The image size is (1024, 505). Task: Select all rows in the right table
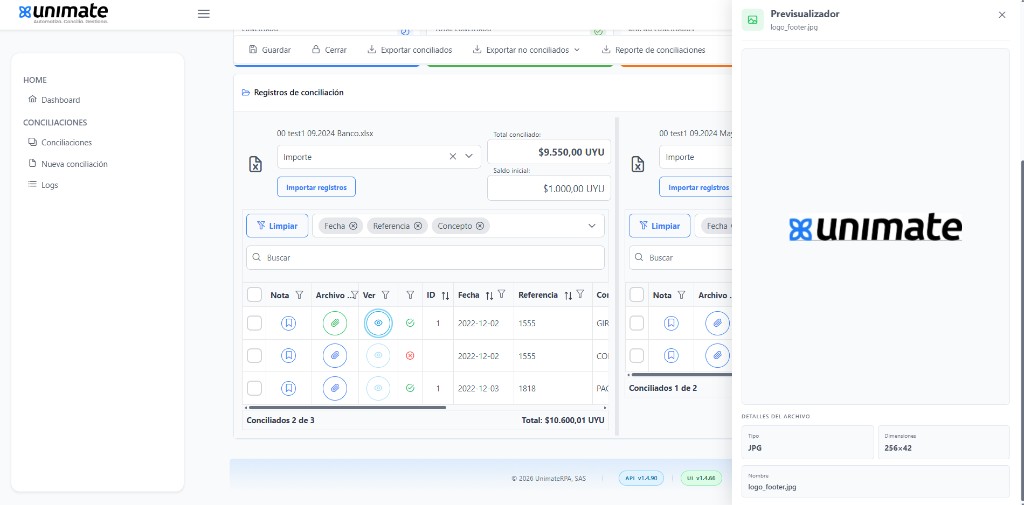637,295
